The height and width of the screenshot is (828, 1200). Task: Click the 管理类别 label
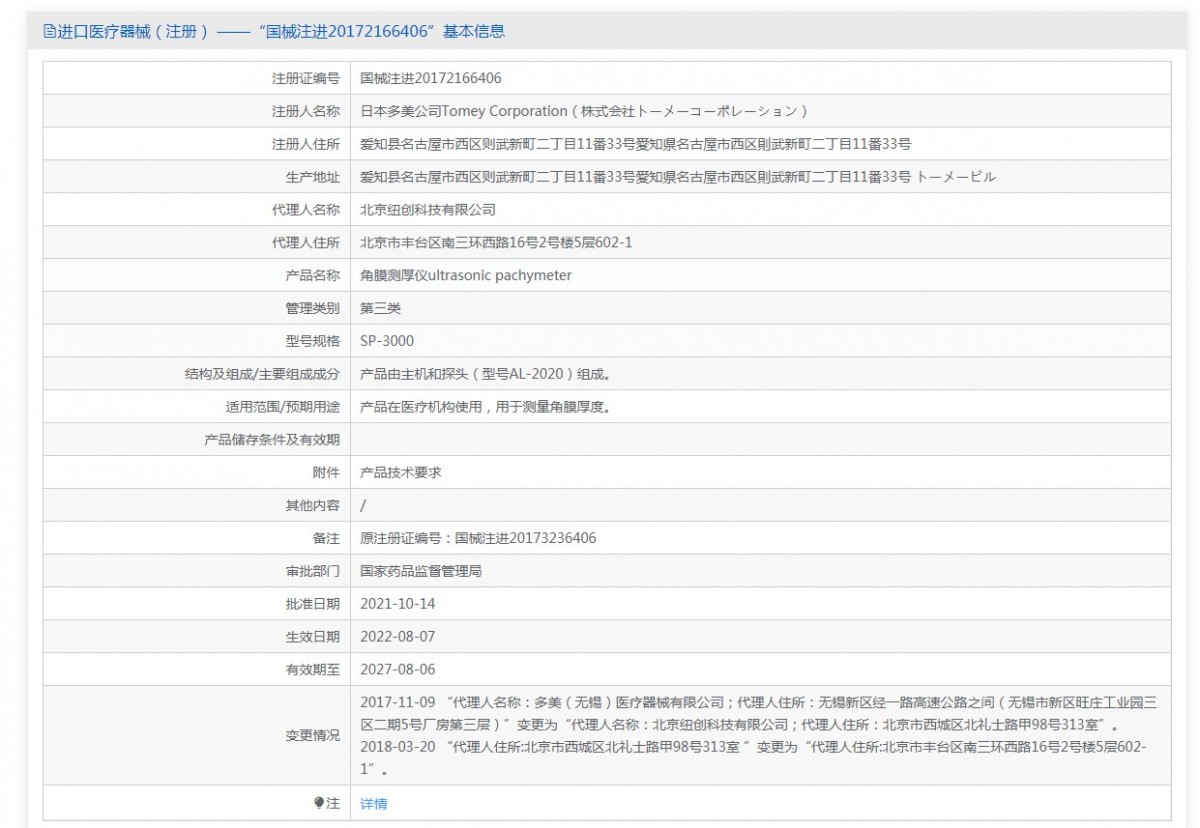coord(313,308)
